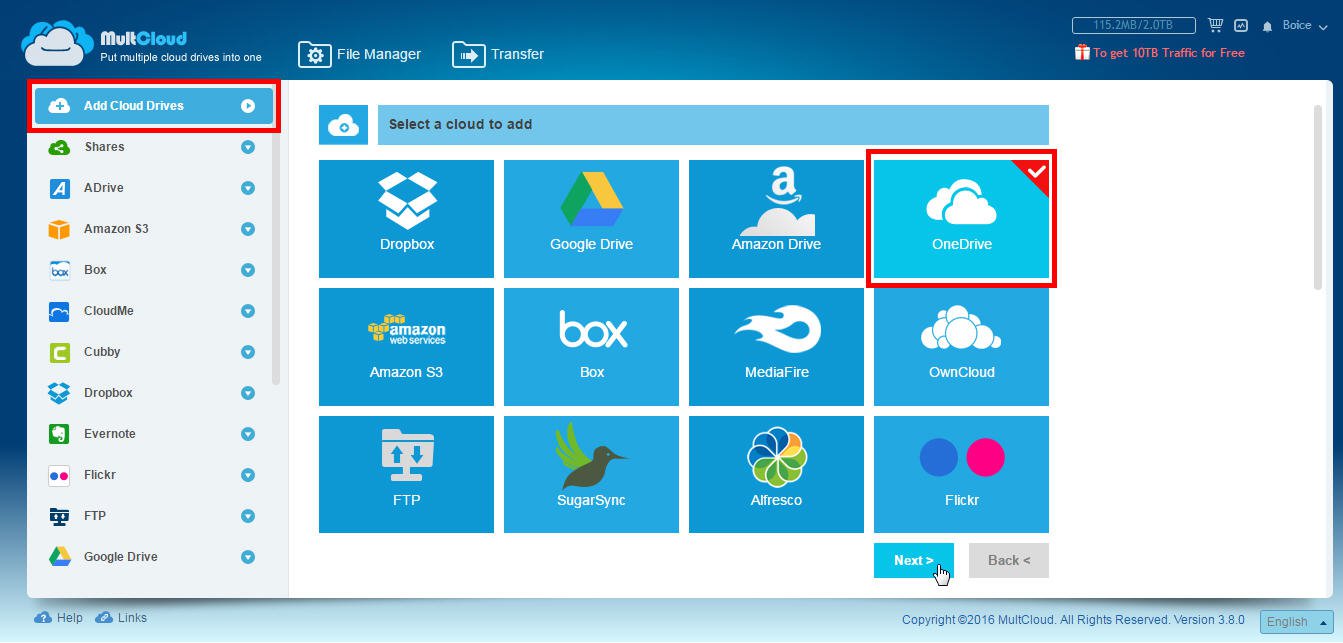Select the Dropbox cloud tile
This screenshot has height=643, width=1343.
tap(406, 219)
